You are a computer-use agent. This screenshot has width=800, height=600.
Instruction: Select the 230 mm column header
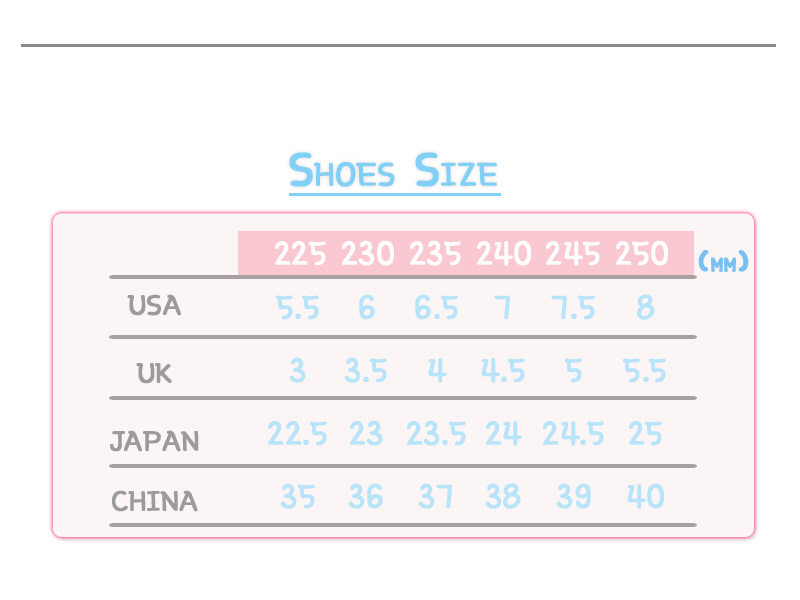[x=368, y=254]
